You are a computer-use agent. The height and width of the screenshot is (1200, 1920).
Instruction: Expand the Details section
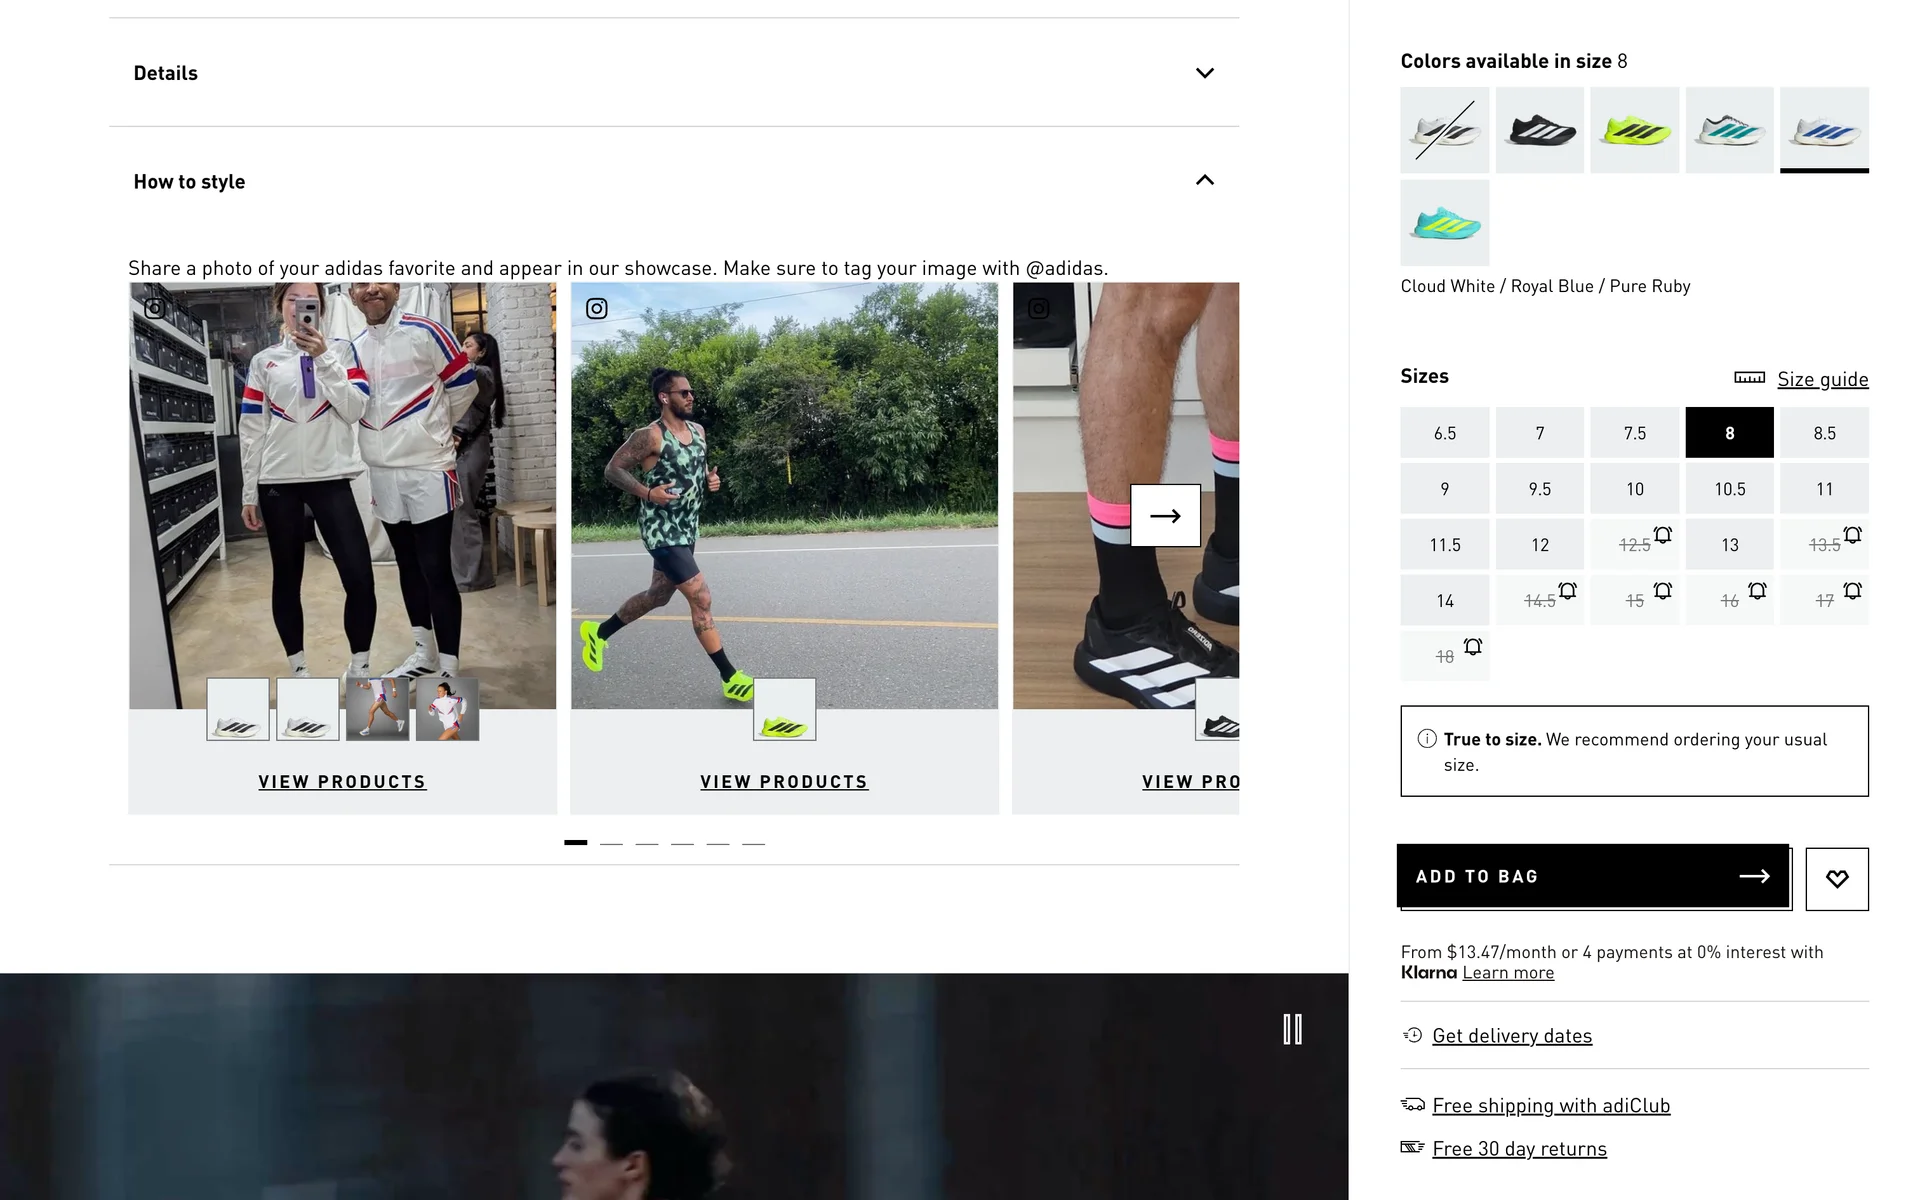point(1204,73)
